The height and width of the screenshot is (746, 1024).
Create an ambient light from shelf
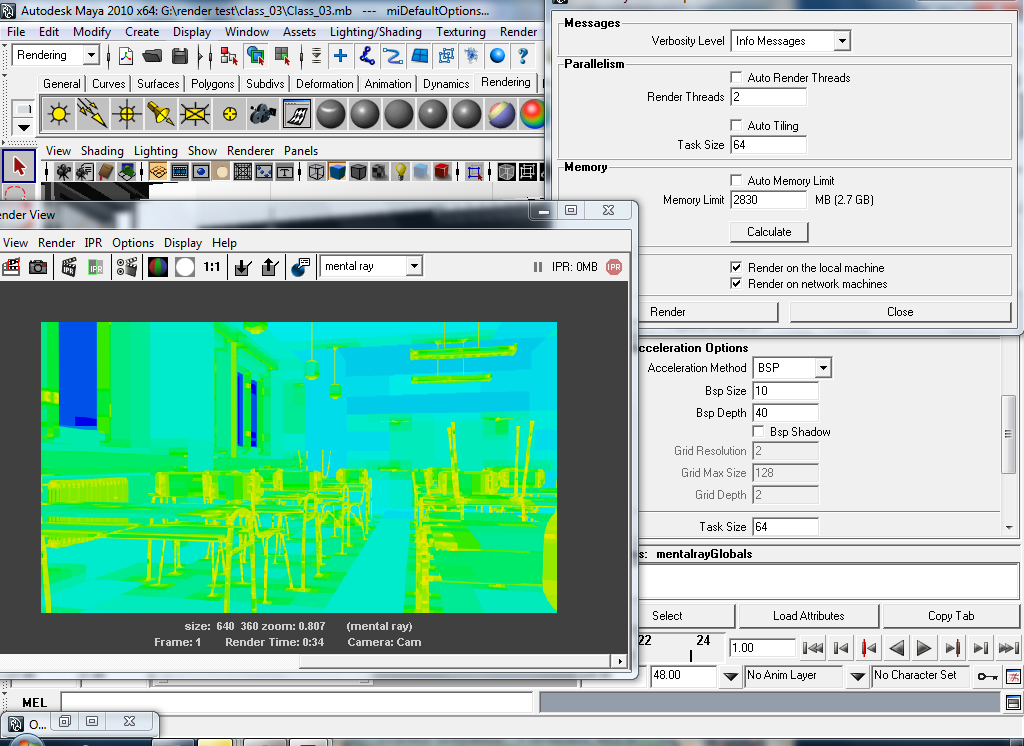tap(59, 114)
